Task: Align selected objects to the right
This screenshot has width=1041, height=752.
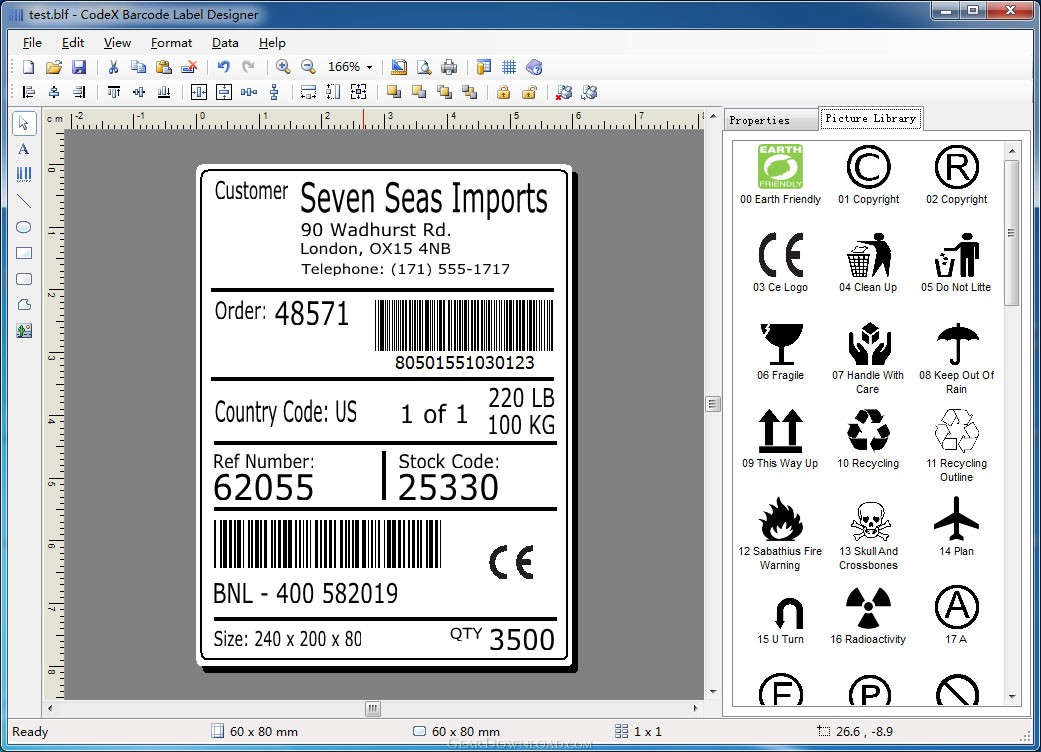Action: pyautogui.click(x=79, y=92)
